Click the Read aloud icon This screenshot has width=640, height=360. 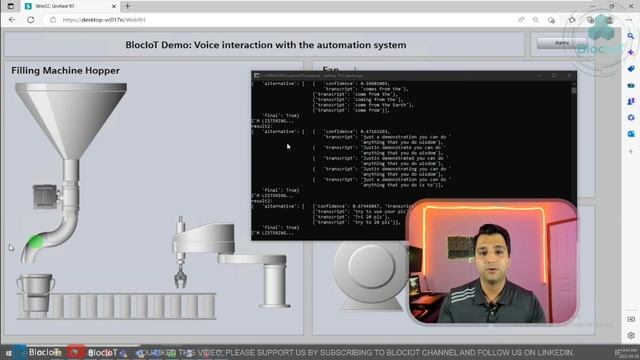tap(521, 20)
